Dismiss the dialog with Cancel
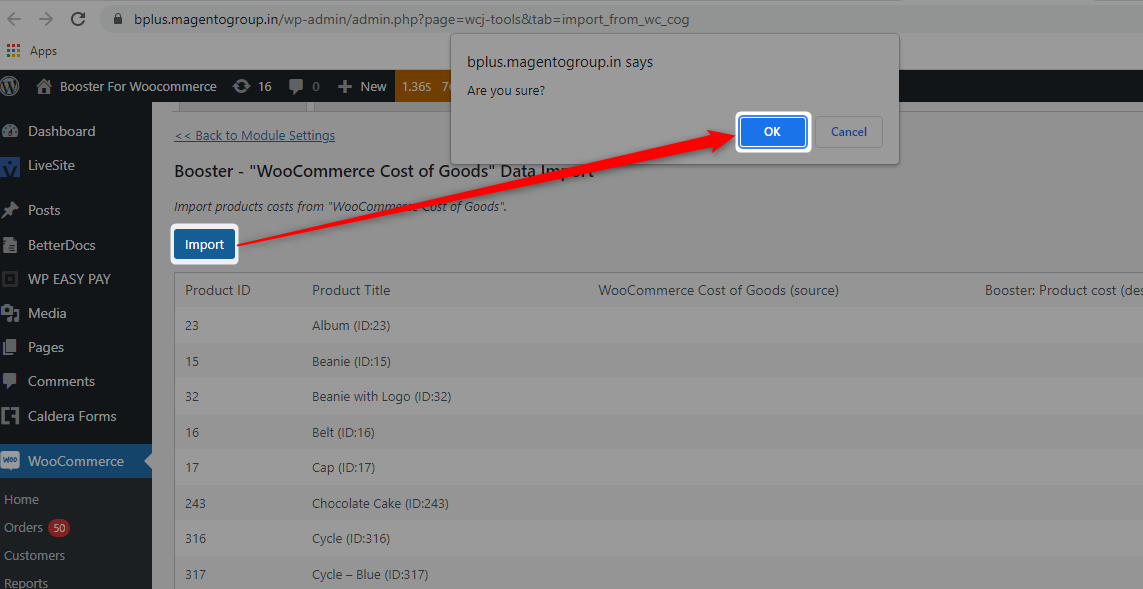Image resolution: width=1143 pixels, height=589 pixels. [849, 132]
